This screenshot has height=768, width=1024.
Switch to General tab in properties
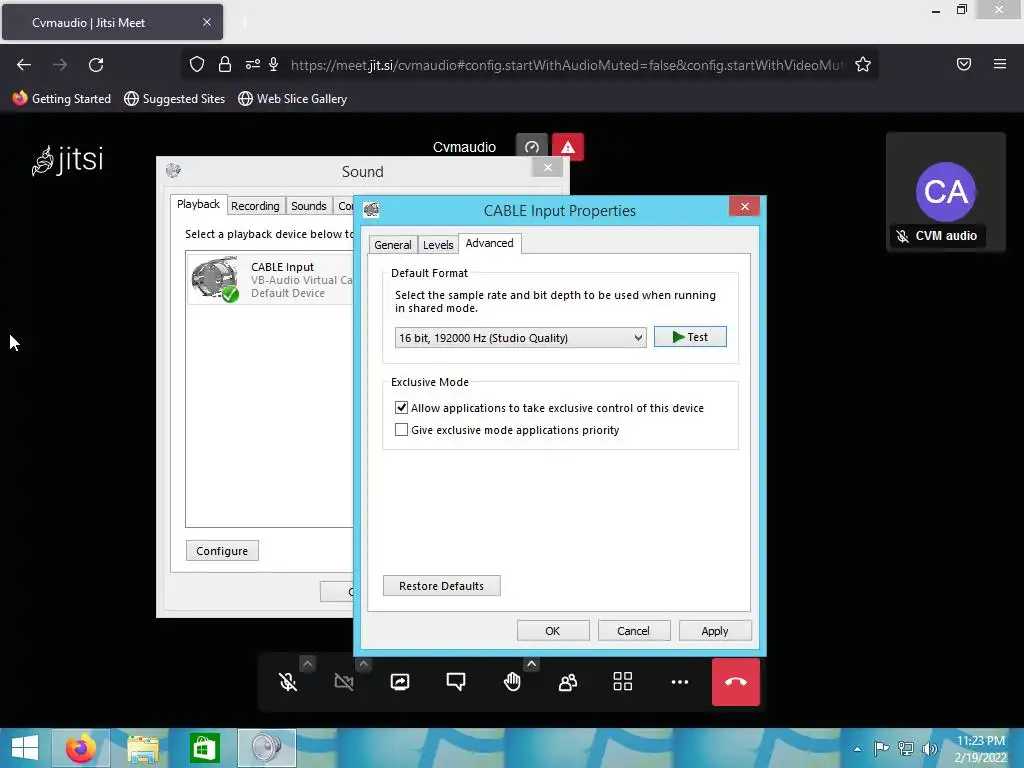[x=392, y=245]
